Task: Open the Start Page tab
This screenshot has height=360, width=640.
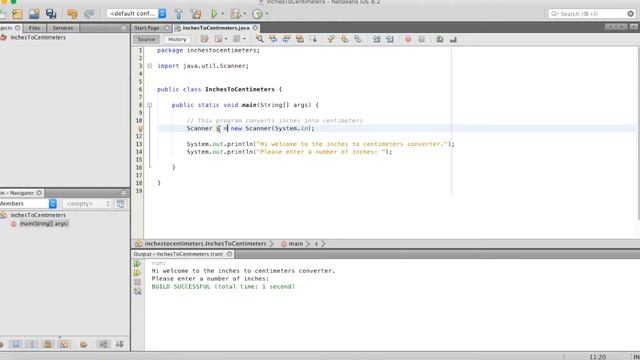Action: (x=147, y=28)
